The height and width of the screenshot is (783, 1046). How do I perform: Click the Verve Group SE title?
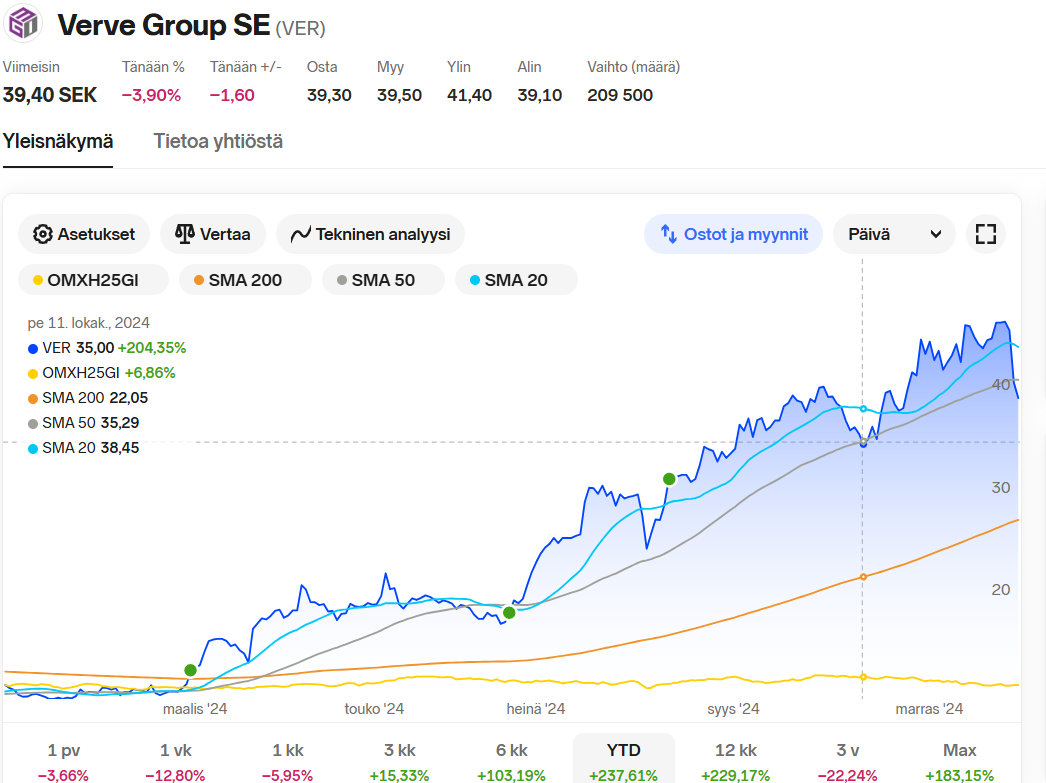[x=163, y=25]
